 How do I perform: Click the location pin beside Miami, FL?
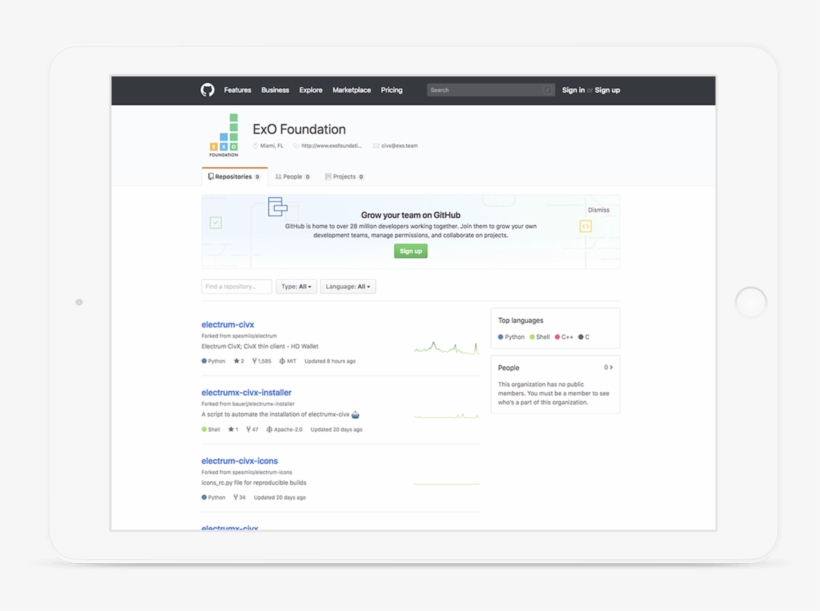point(255,146)
